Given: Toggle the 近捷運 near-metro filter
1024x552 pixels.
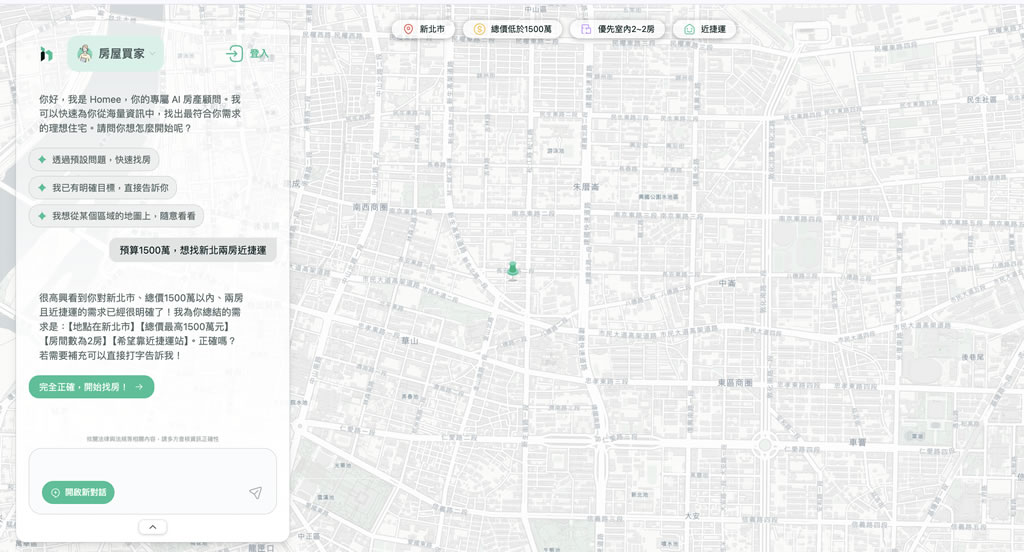Looking at the screenshot, I should (704, 30).
